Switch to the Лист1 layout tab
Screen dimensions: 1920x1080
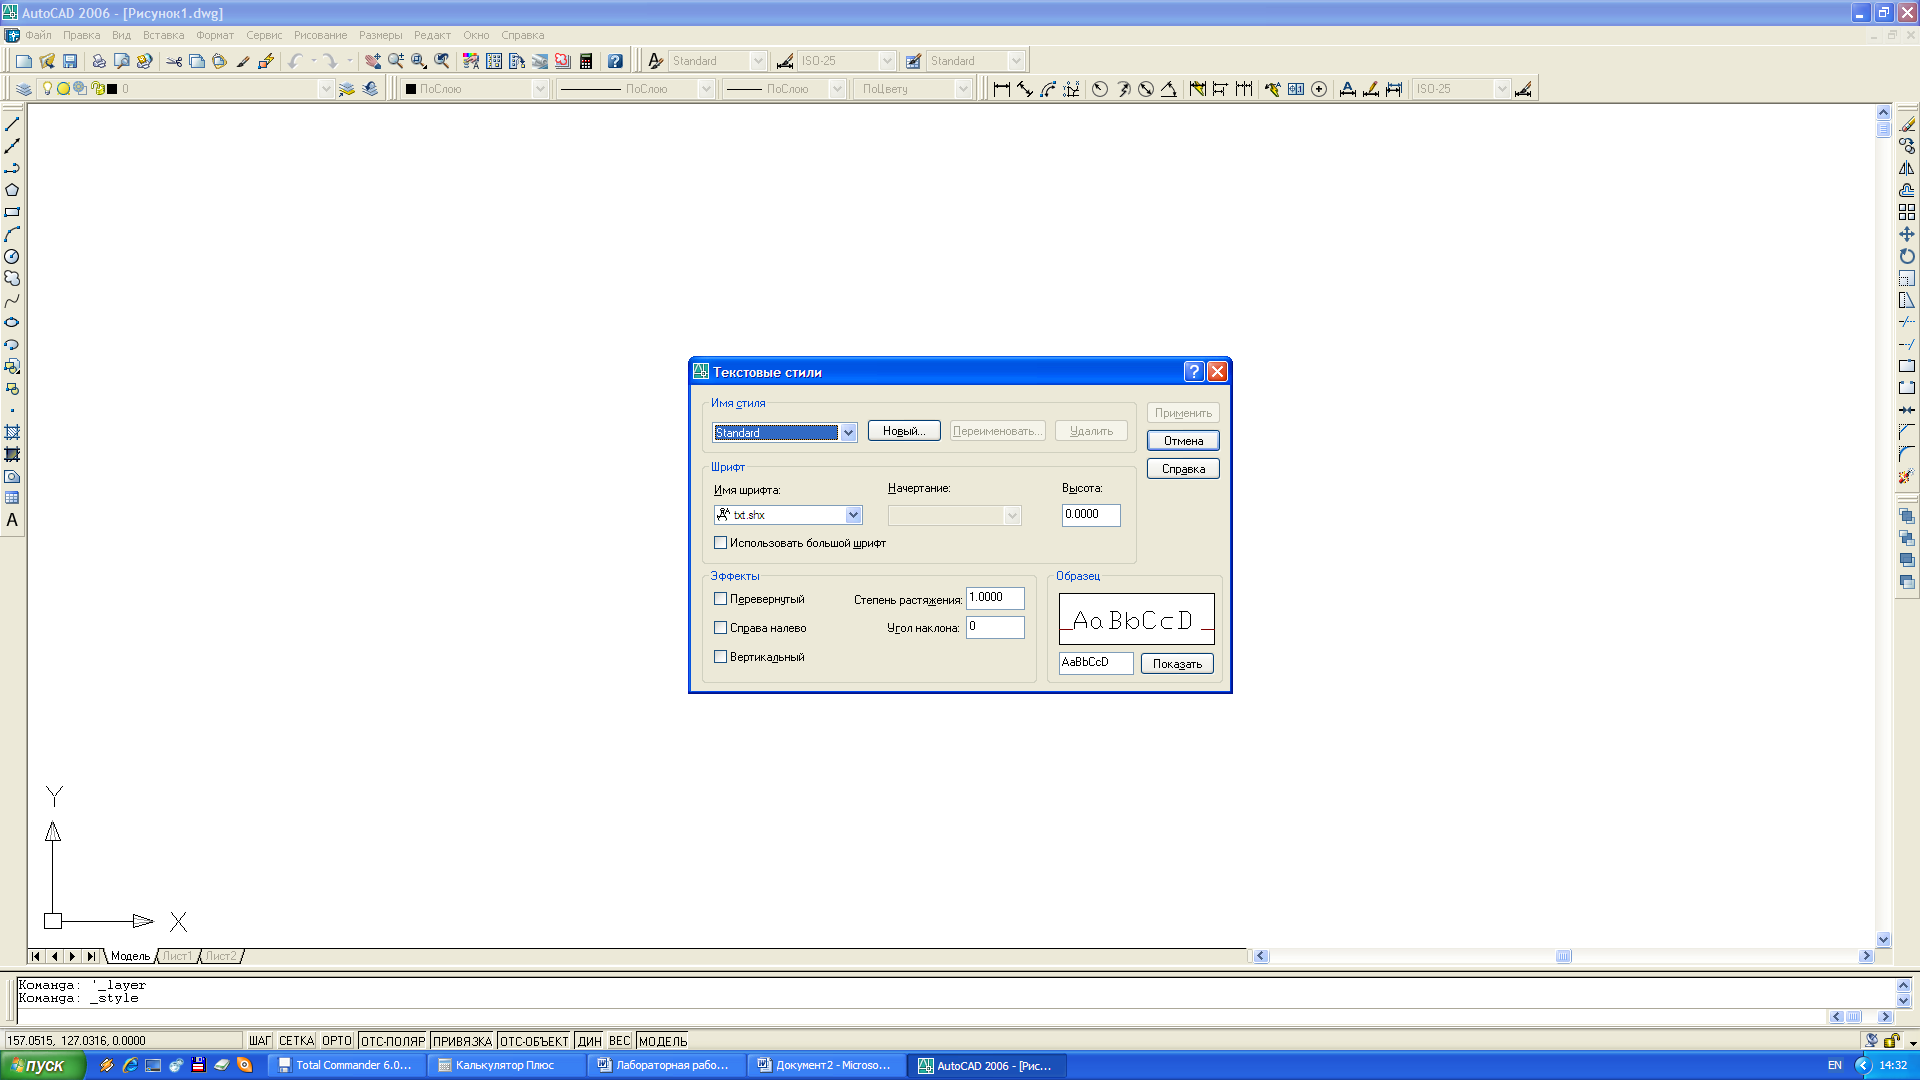(177, 956)
